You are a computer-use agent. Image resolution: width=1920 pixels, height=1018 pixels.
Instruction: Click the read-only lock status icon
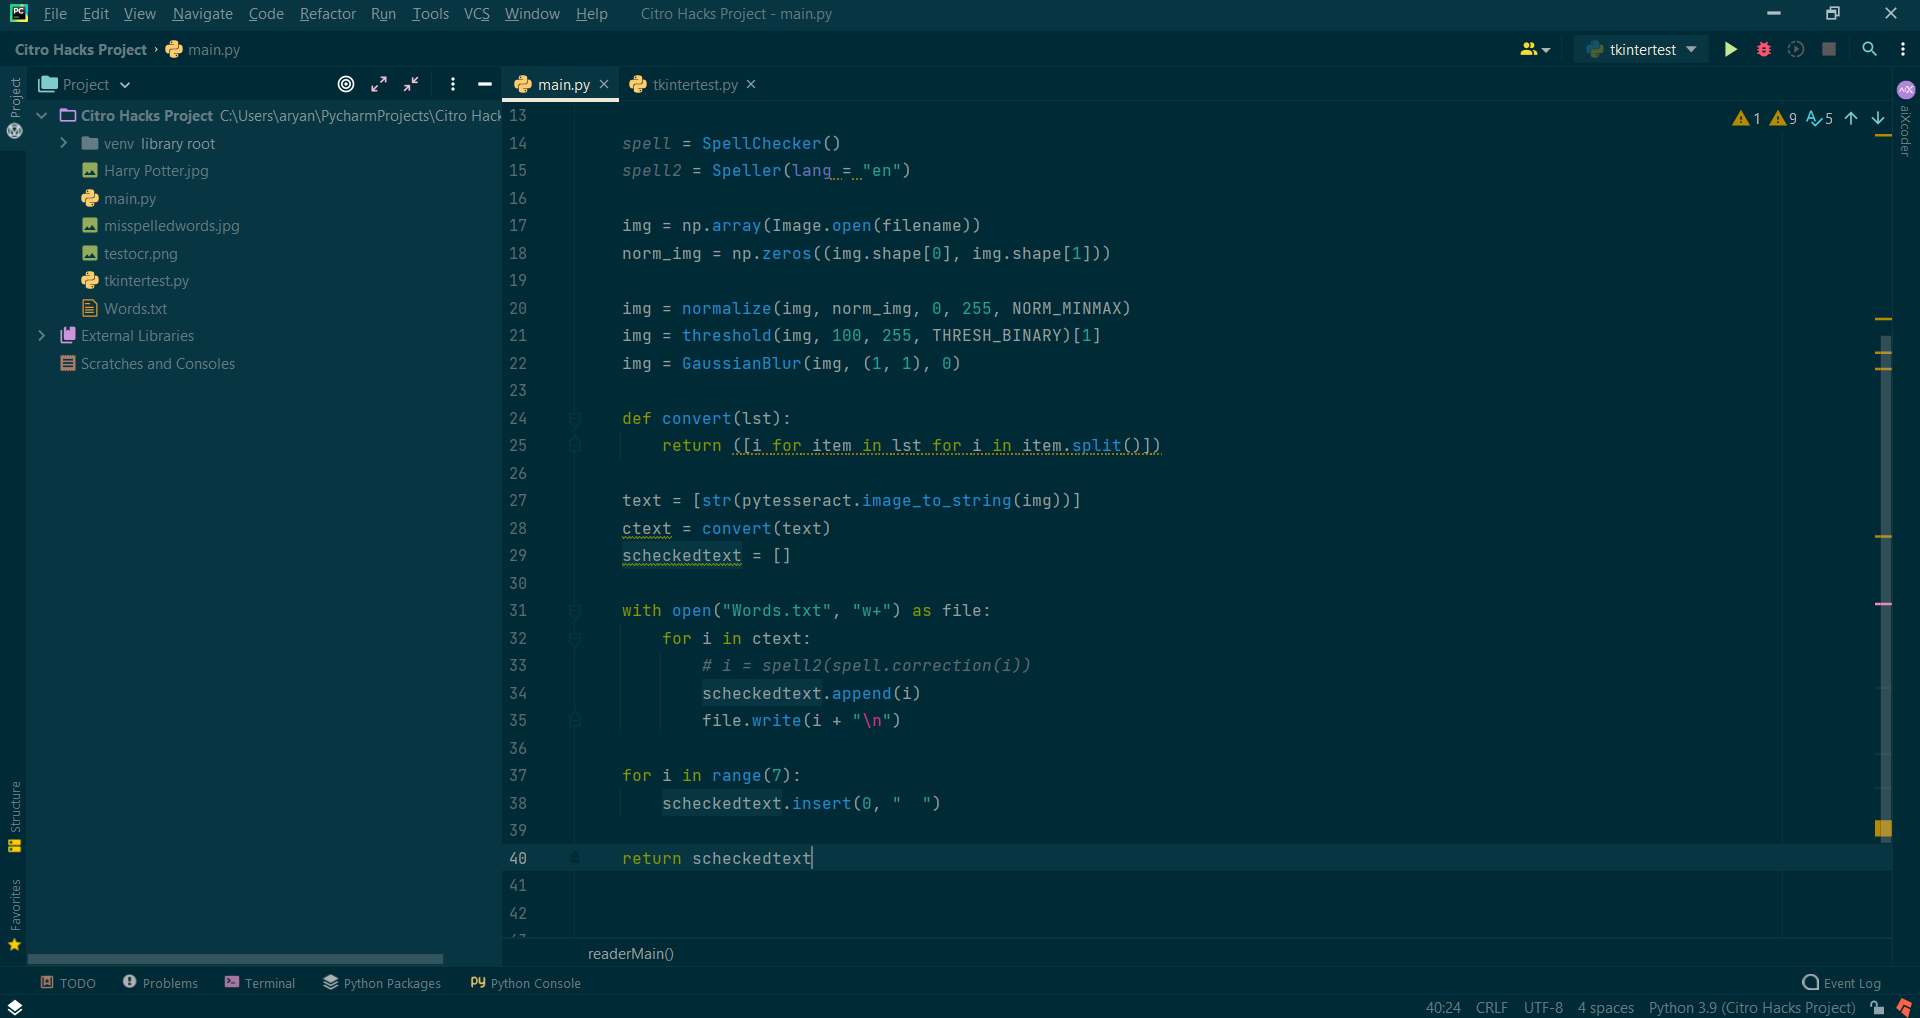tap(1877, 1007)
